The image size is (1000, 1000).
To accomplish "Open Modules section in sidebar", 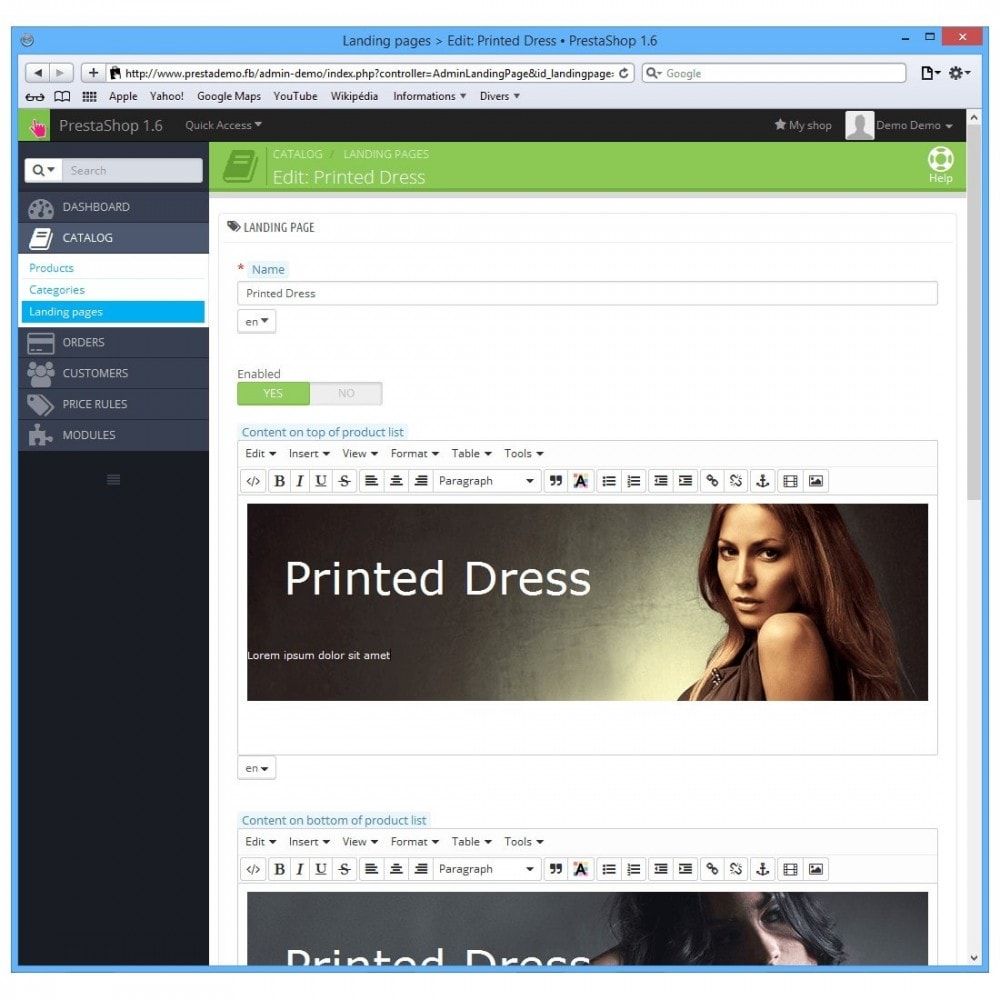I will [114, 435].
